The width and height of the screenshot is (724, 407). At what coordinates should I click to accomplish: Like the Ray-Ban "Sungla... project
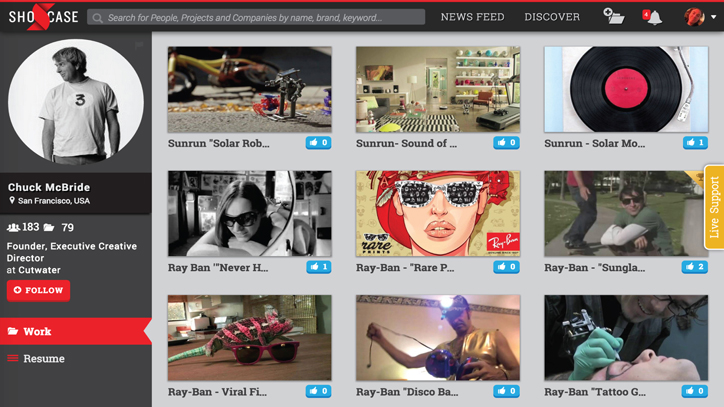695,267
